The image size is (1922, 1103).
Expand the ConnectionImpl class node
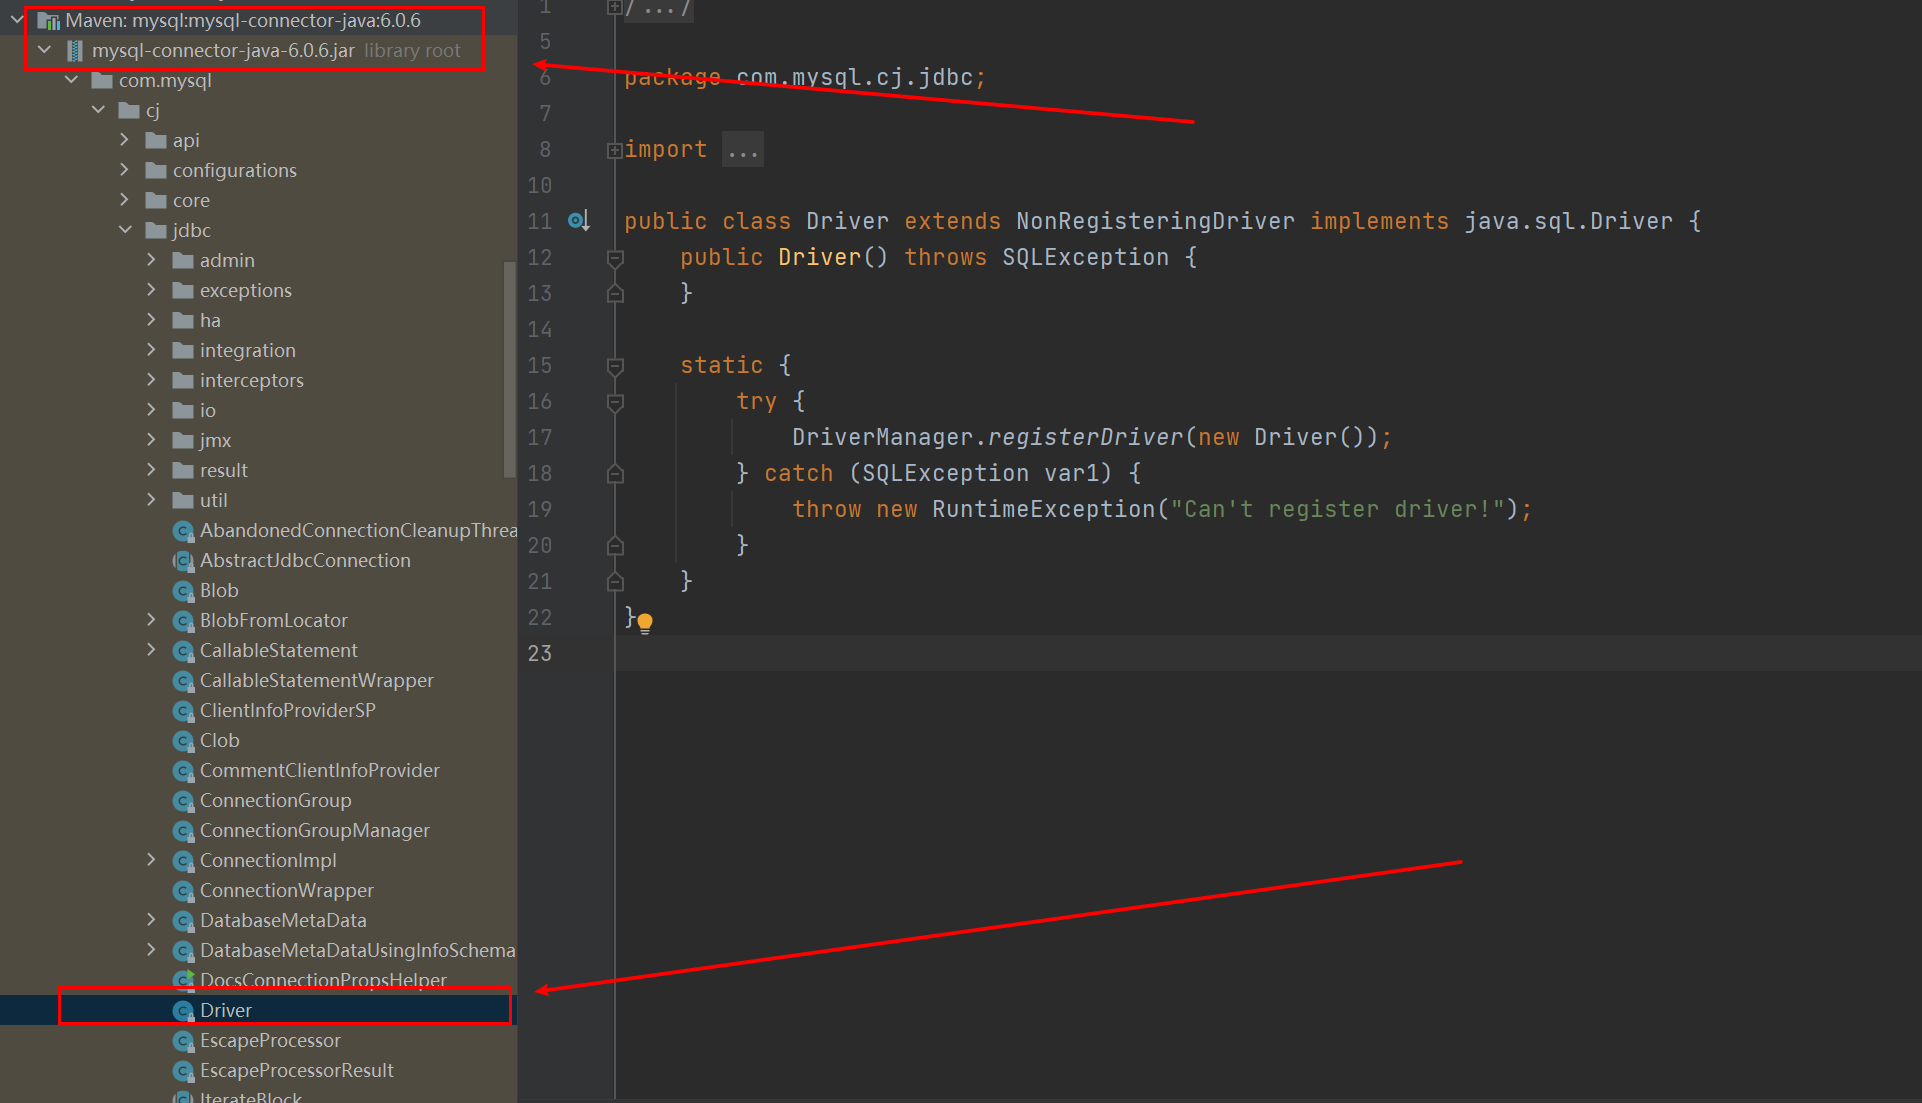152,860
